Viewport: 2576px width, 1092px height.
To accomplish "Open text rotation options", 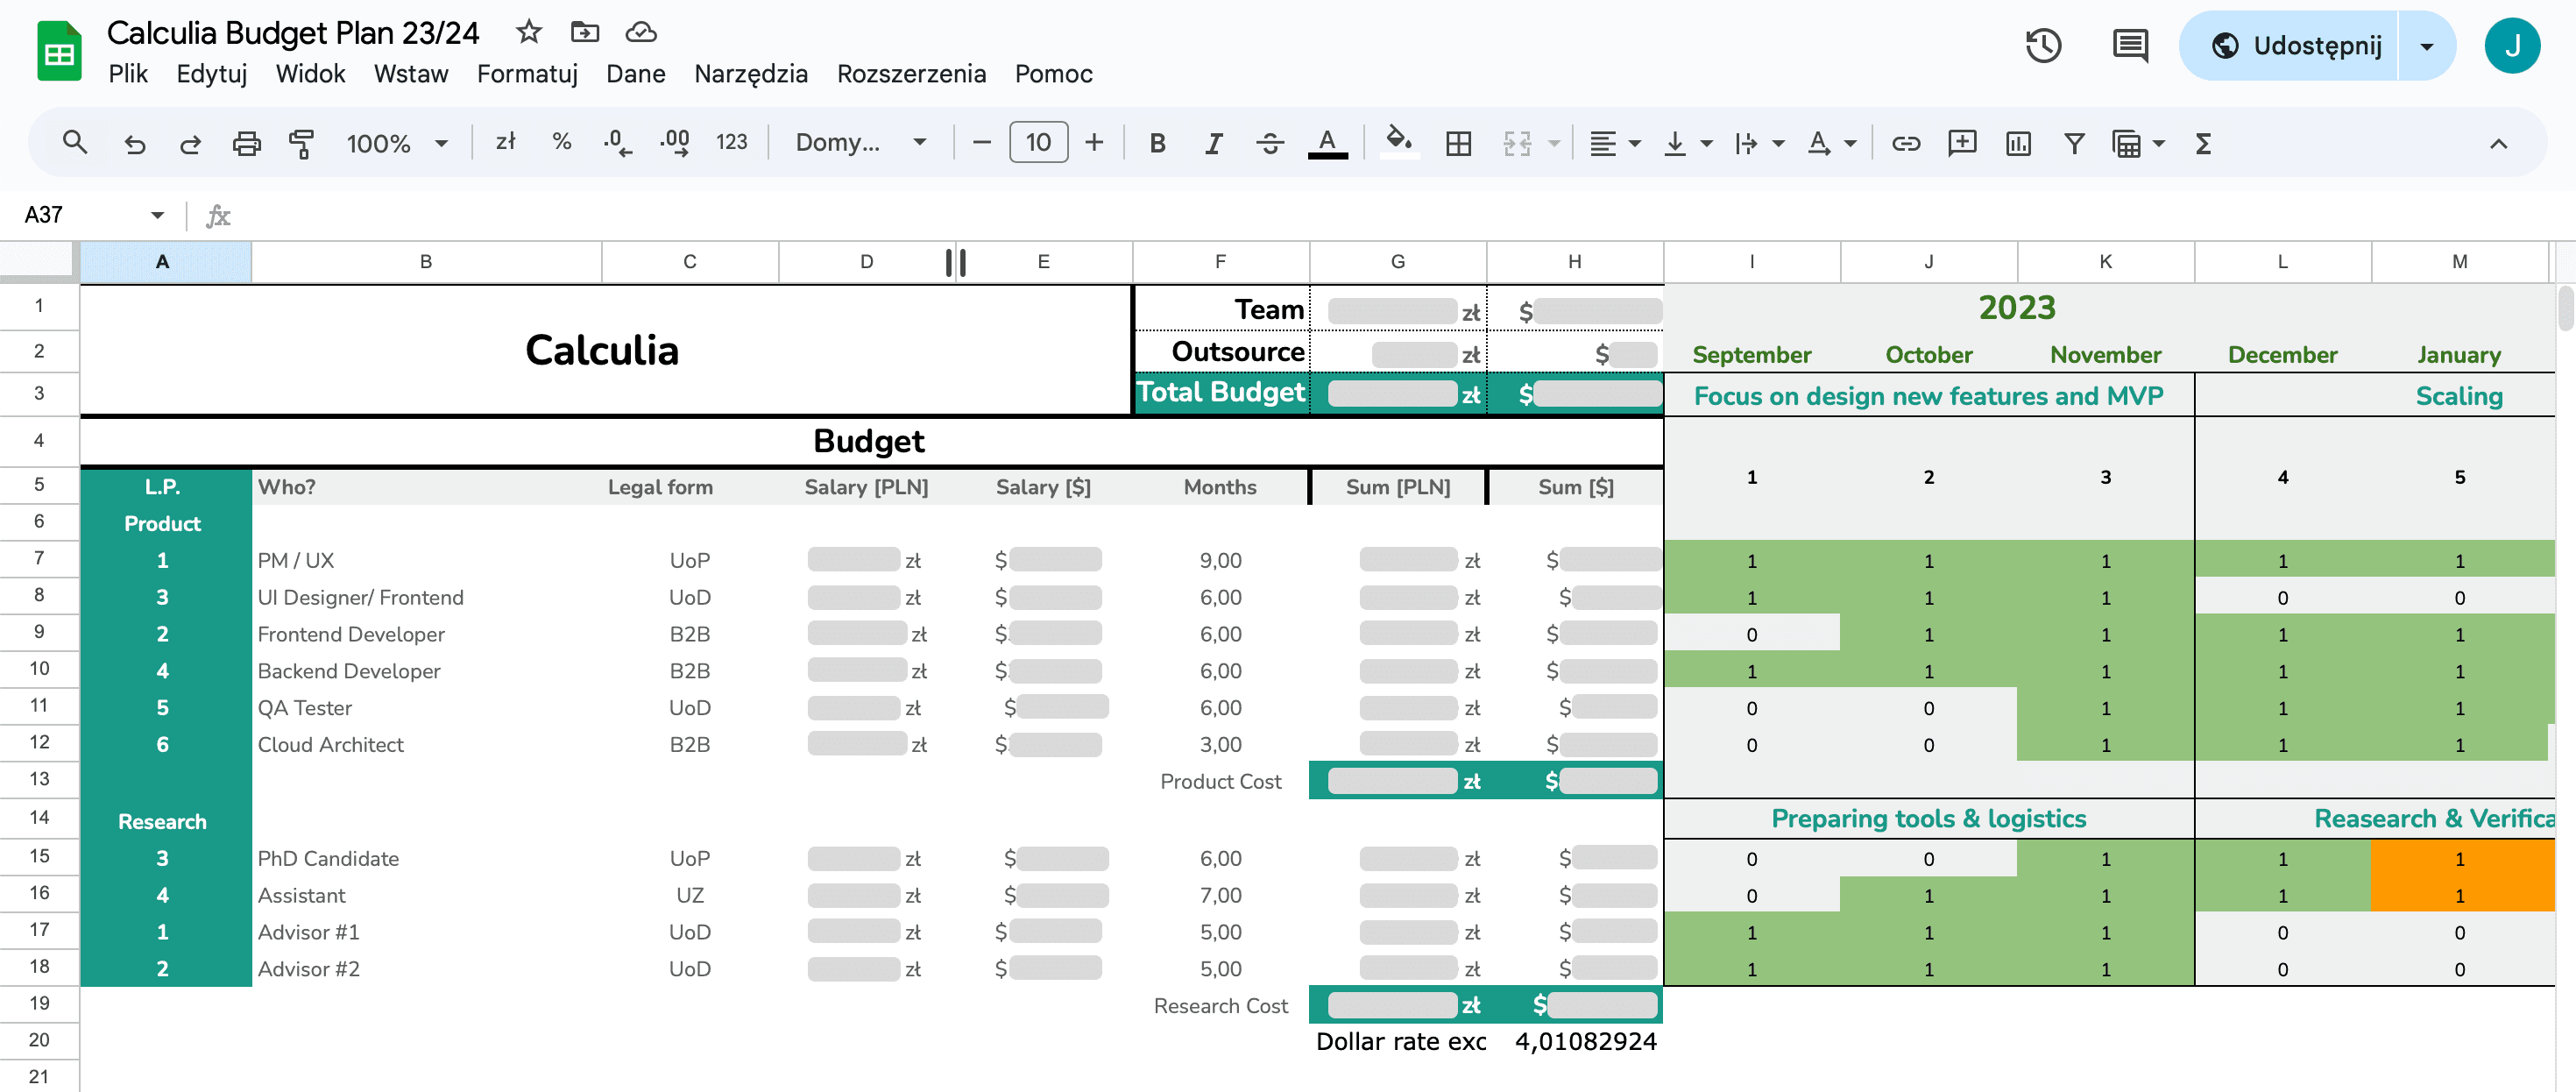I will 1831,143.
